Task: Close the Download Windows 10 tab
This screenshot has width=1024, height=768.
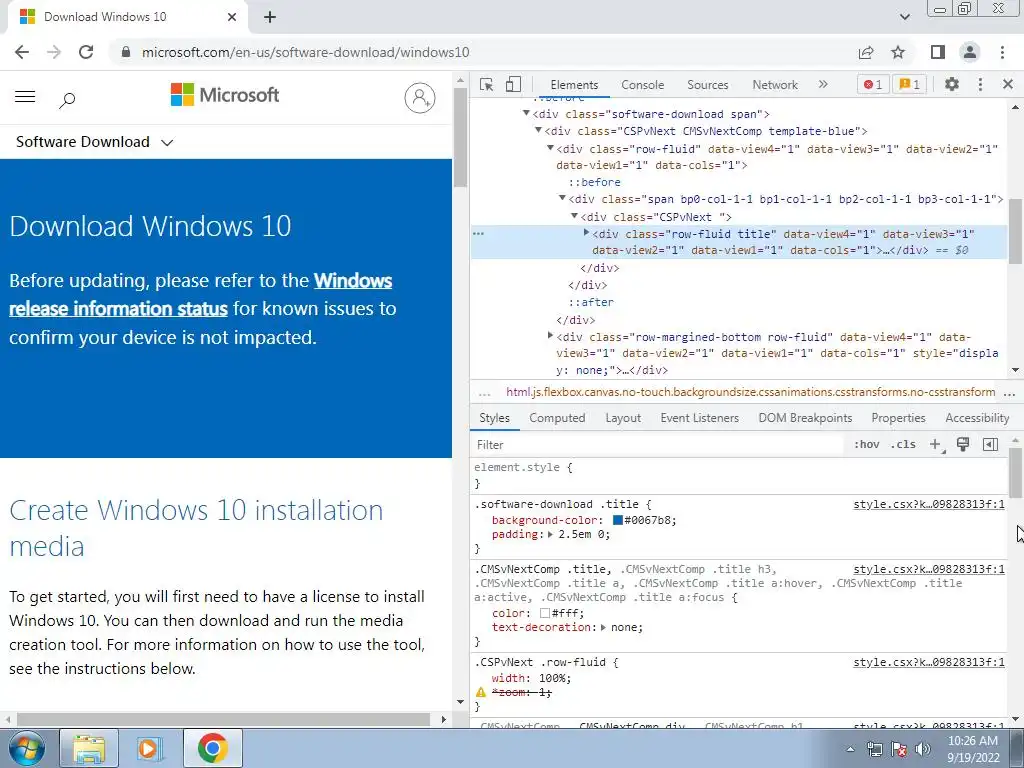Action: tap(232, 17)
